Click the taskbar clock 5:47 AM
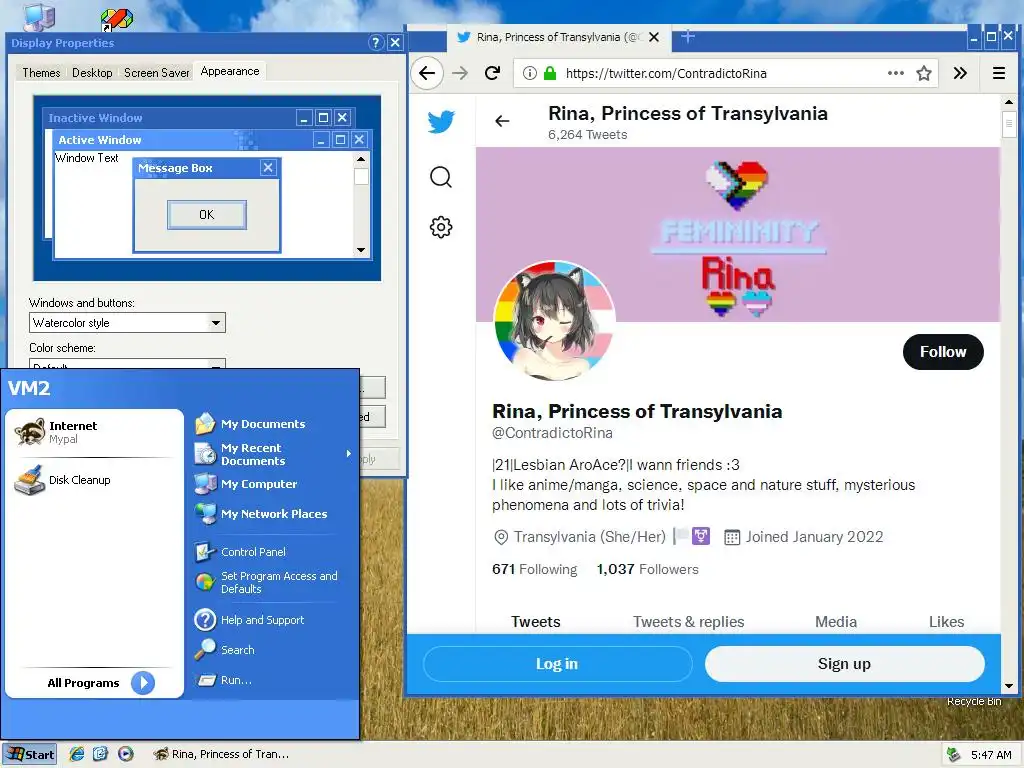 (x=991, y=755)
